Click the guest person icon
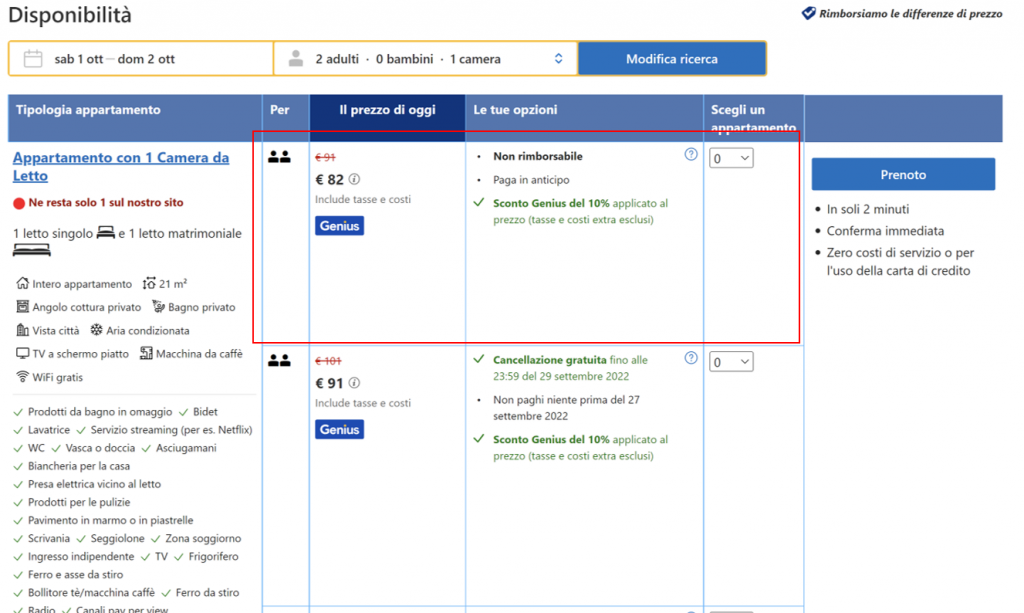Image resolution: width=1024 pixels, height=613 pixels. [295, 58]
